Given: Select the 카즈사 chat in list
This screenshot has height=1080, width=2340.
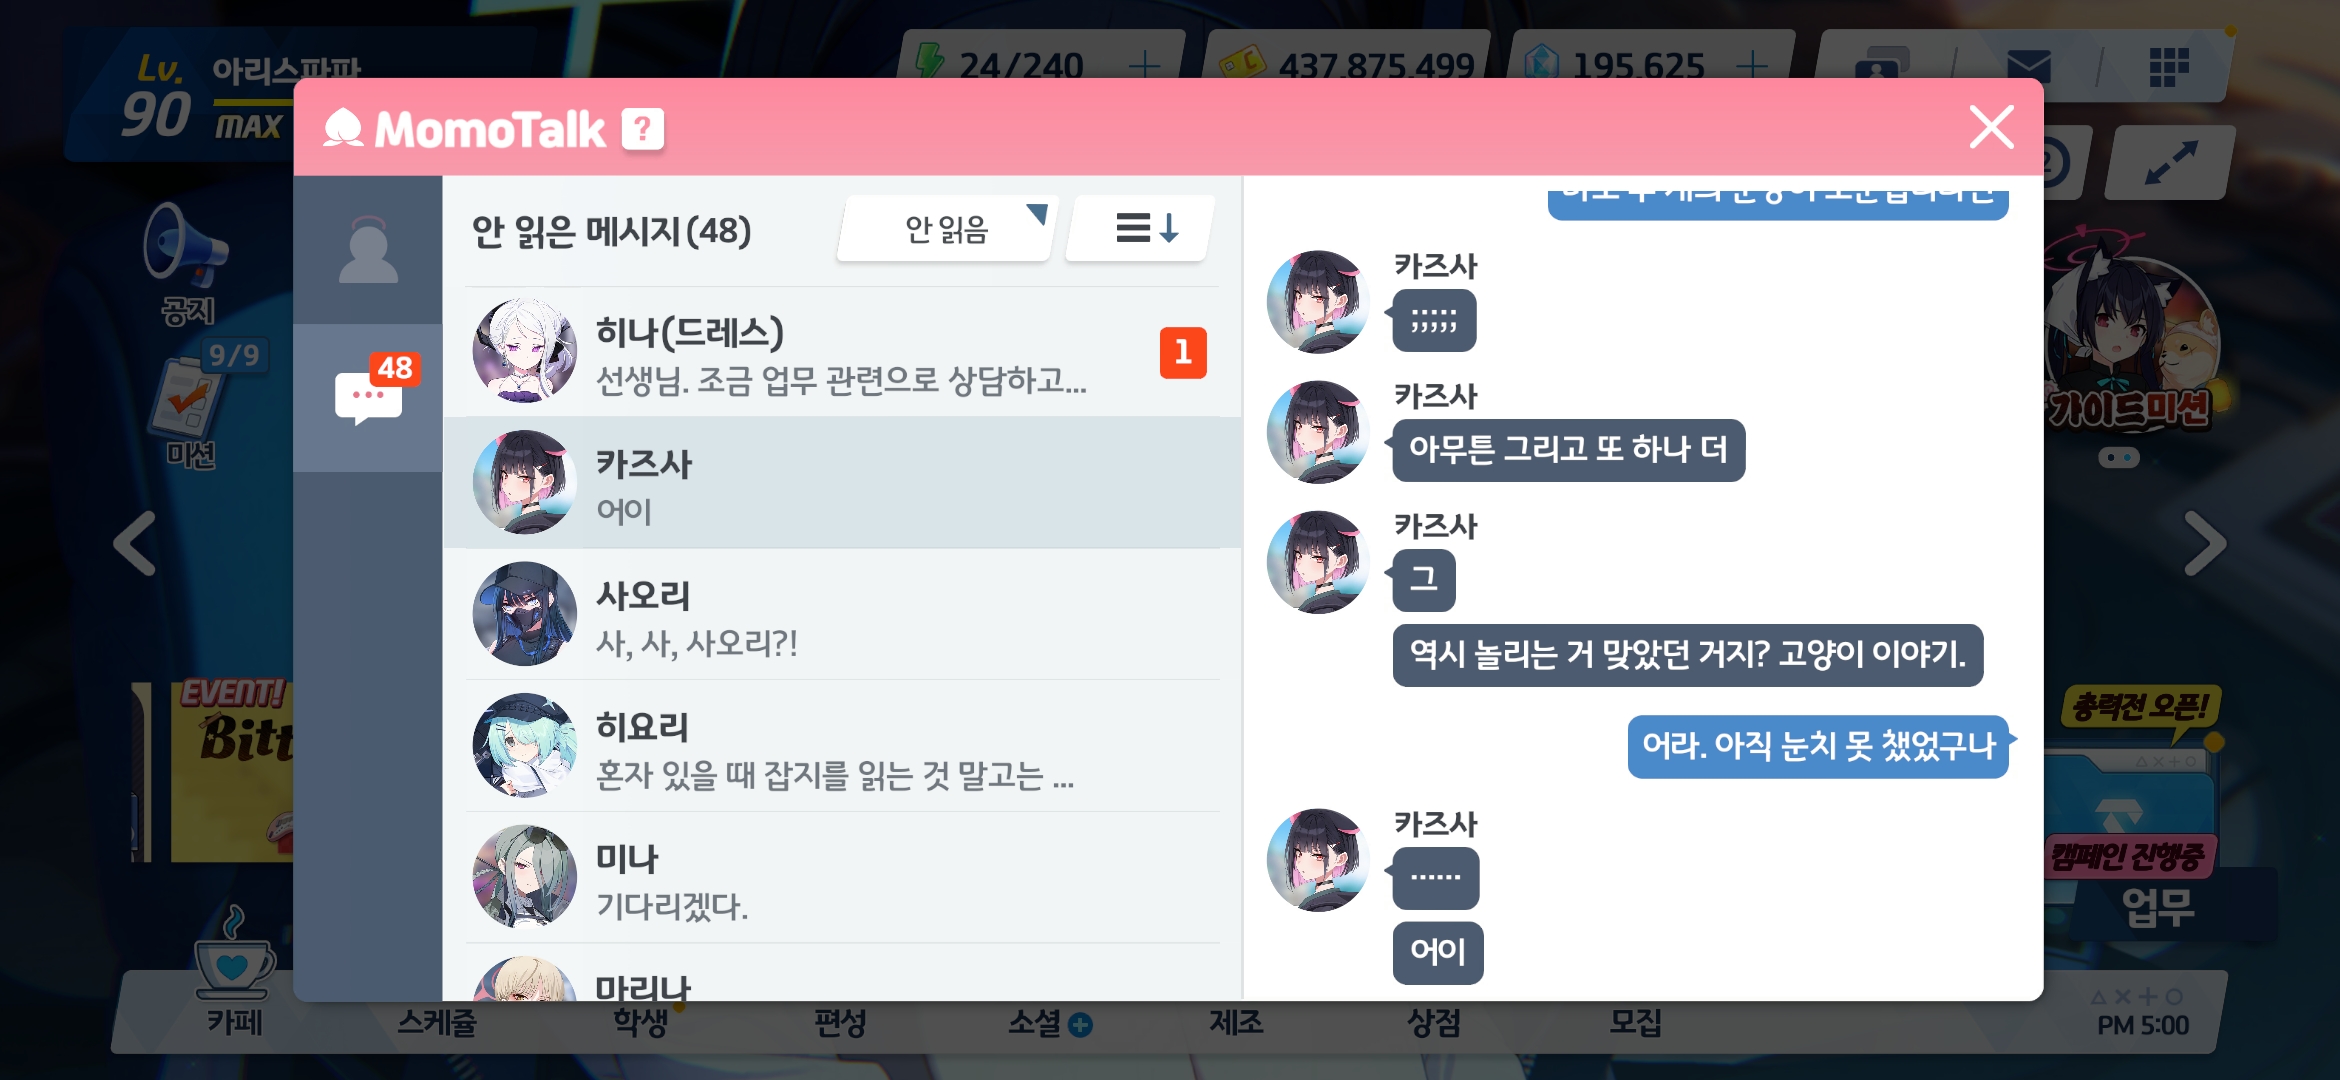Looking at the screenshot, I should pyautogui.click(x=842, y=483).
